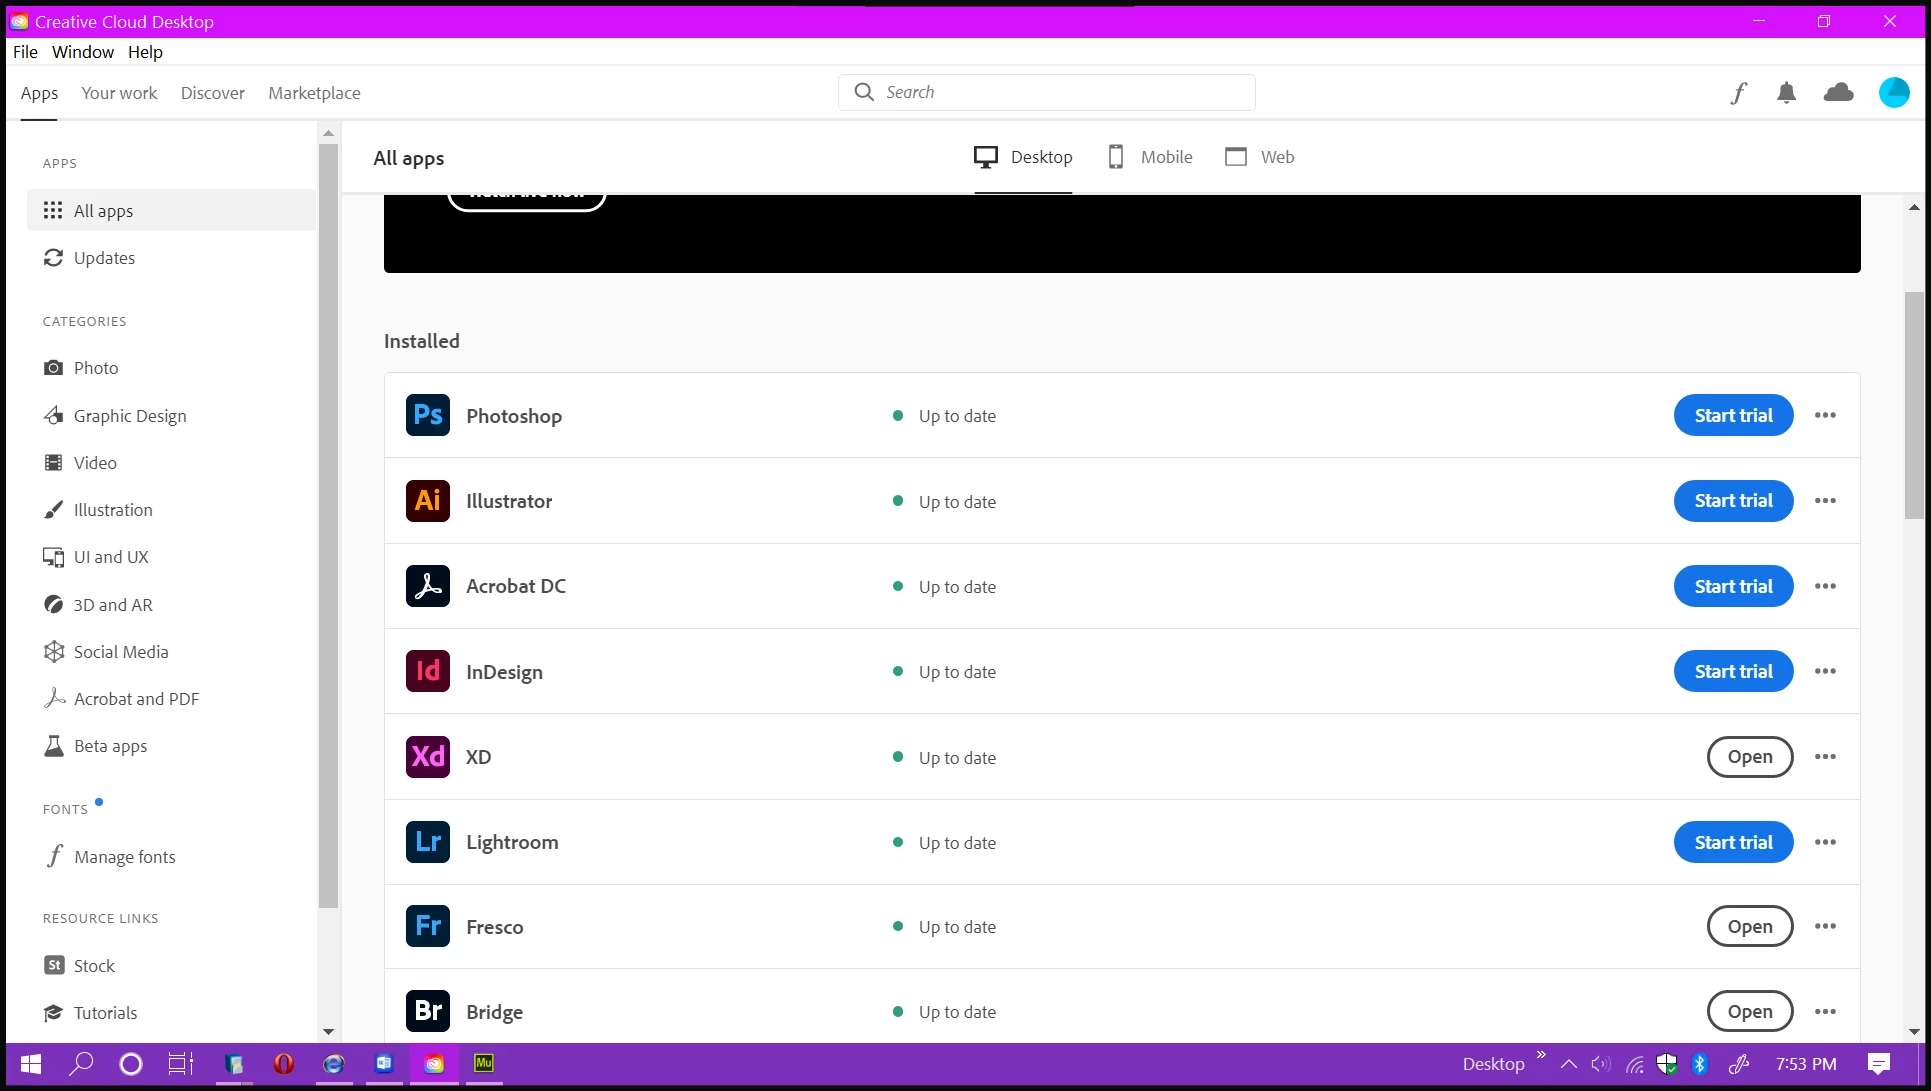
Task: Open the Window menu
Action: point(83,52)
